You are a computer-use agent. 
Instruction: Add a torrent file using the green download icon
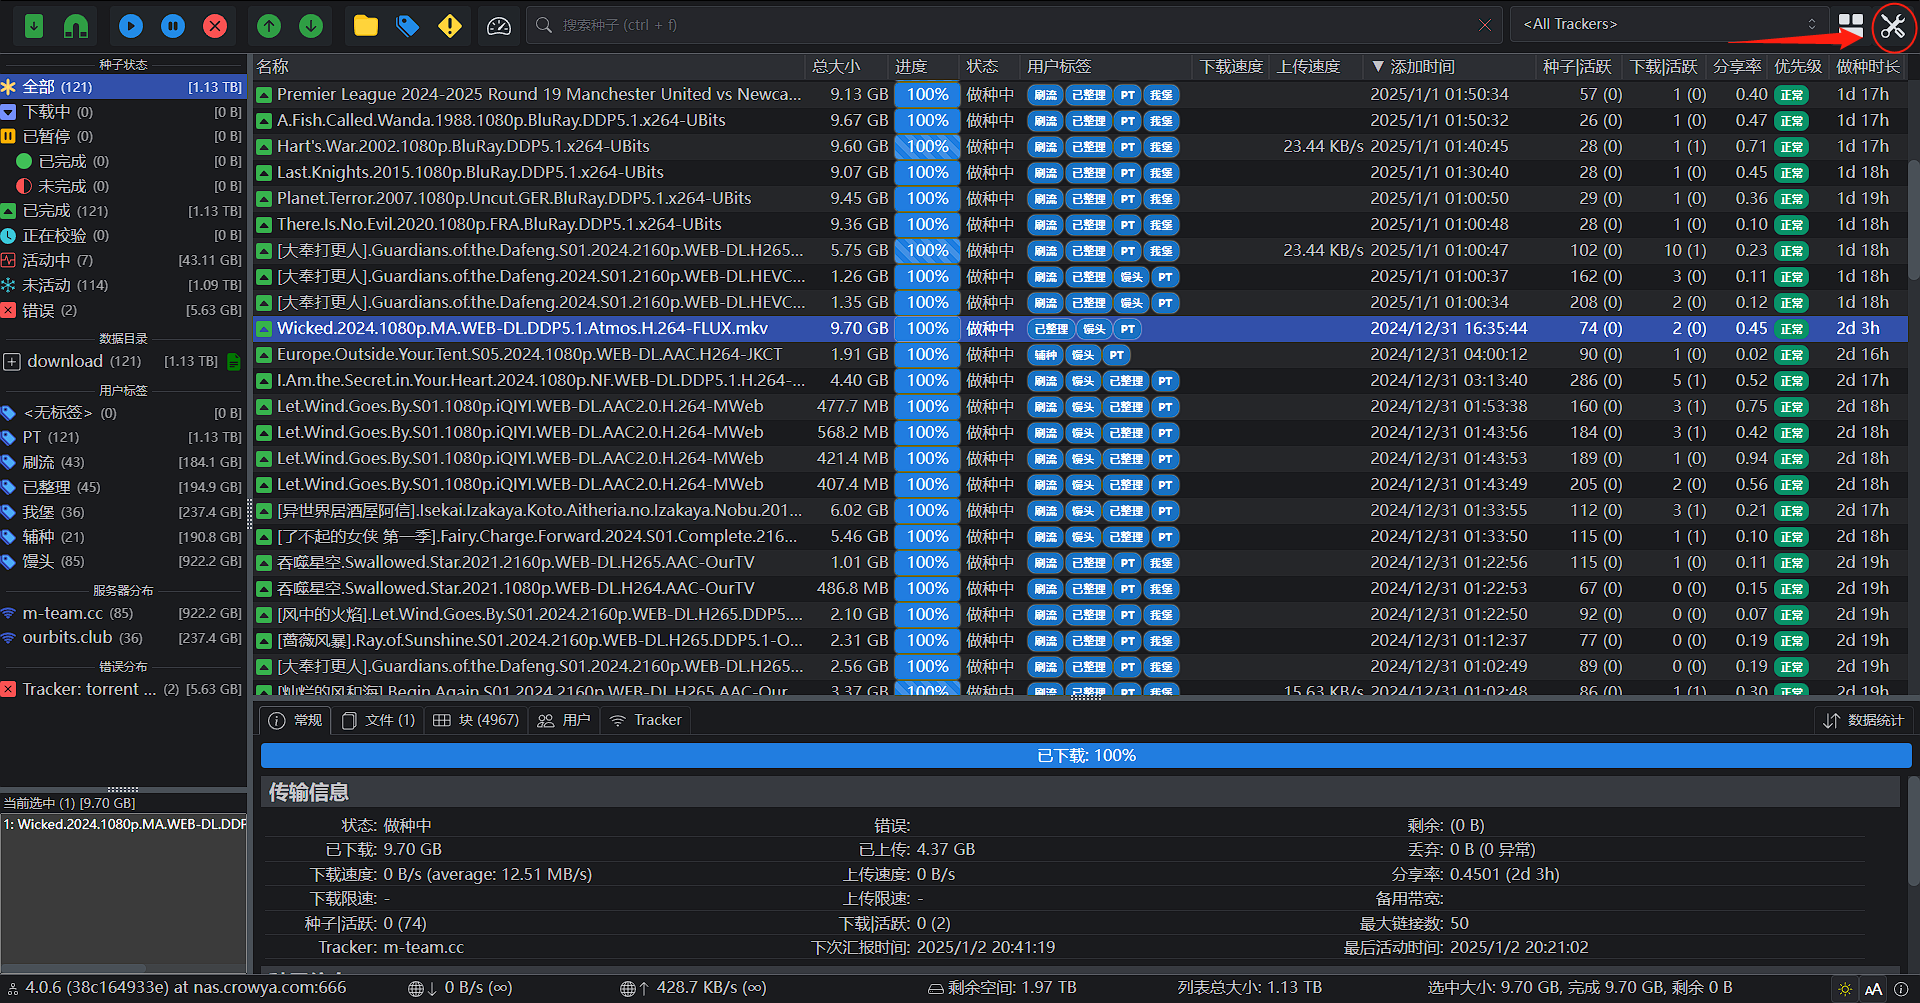(34, 25)
